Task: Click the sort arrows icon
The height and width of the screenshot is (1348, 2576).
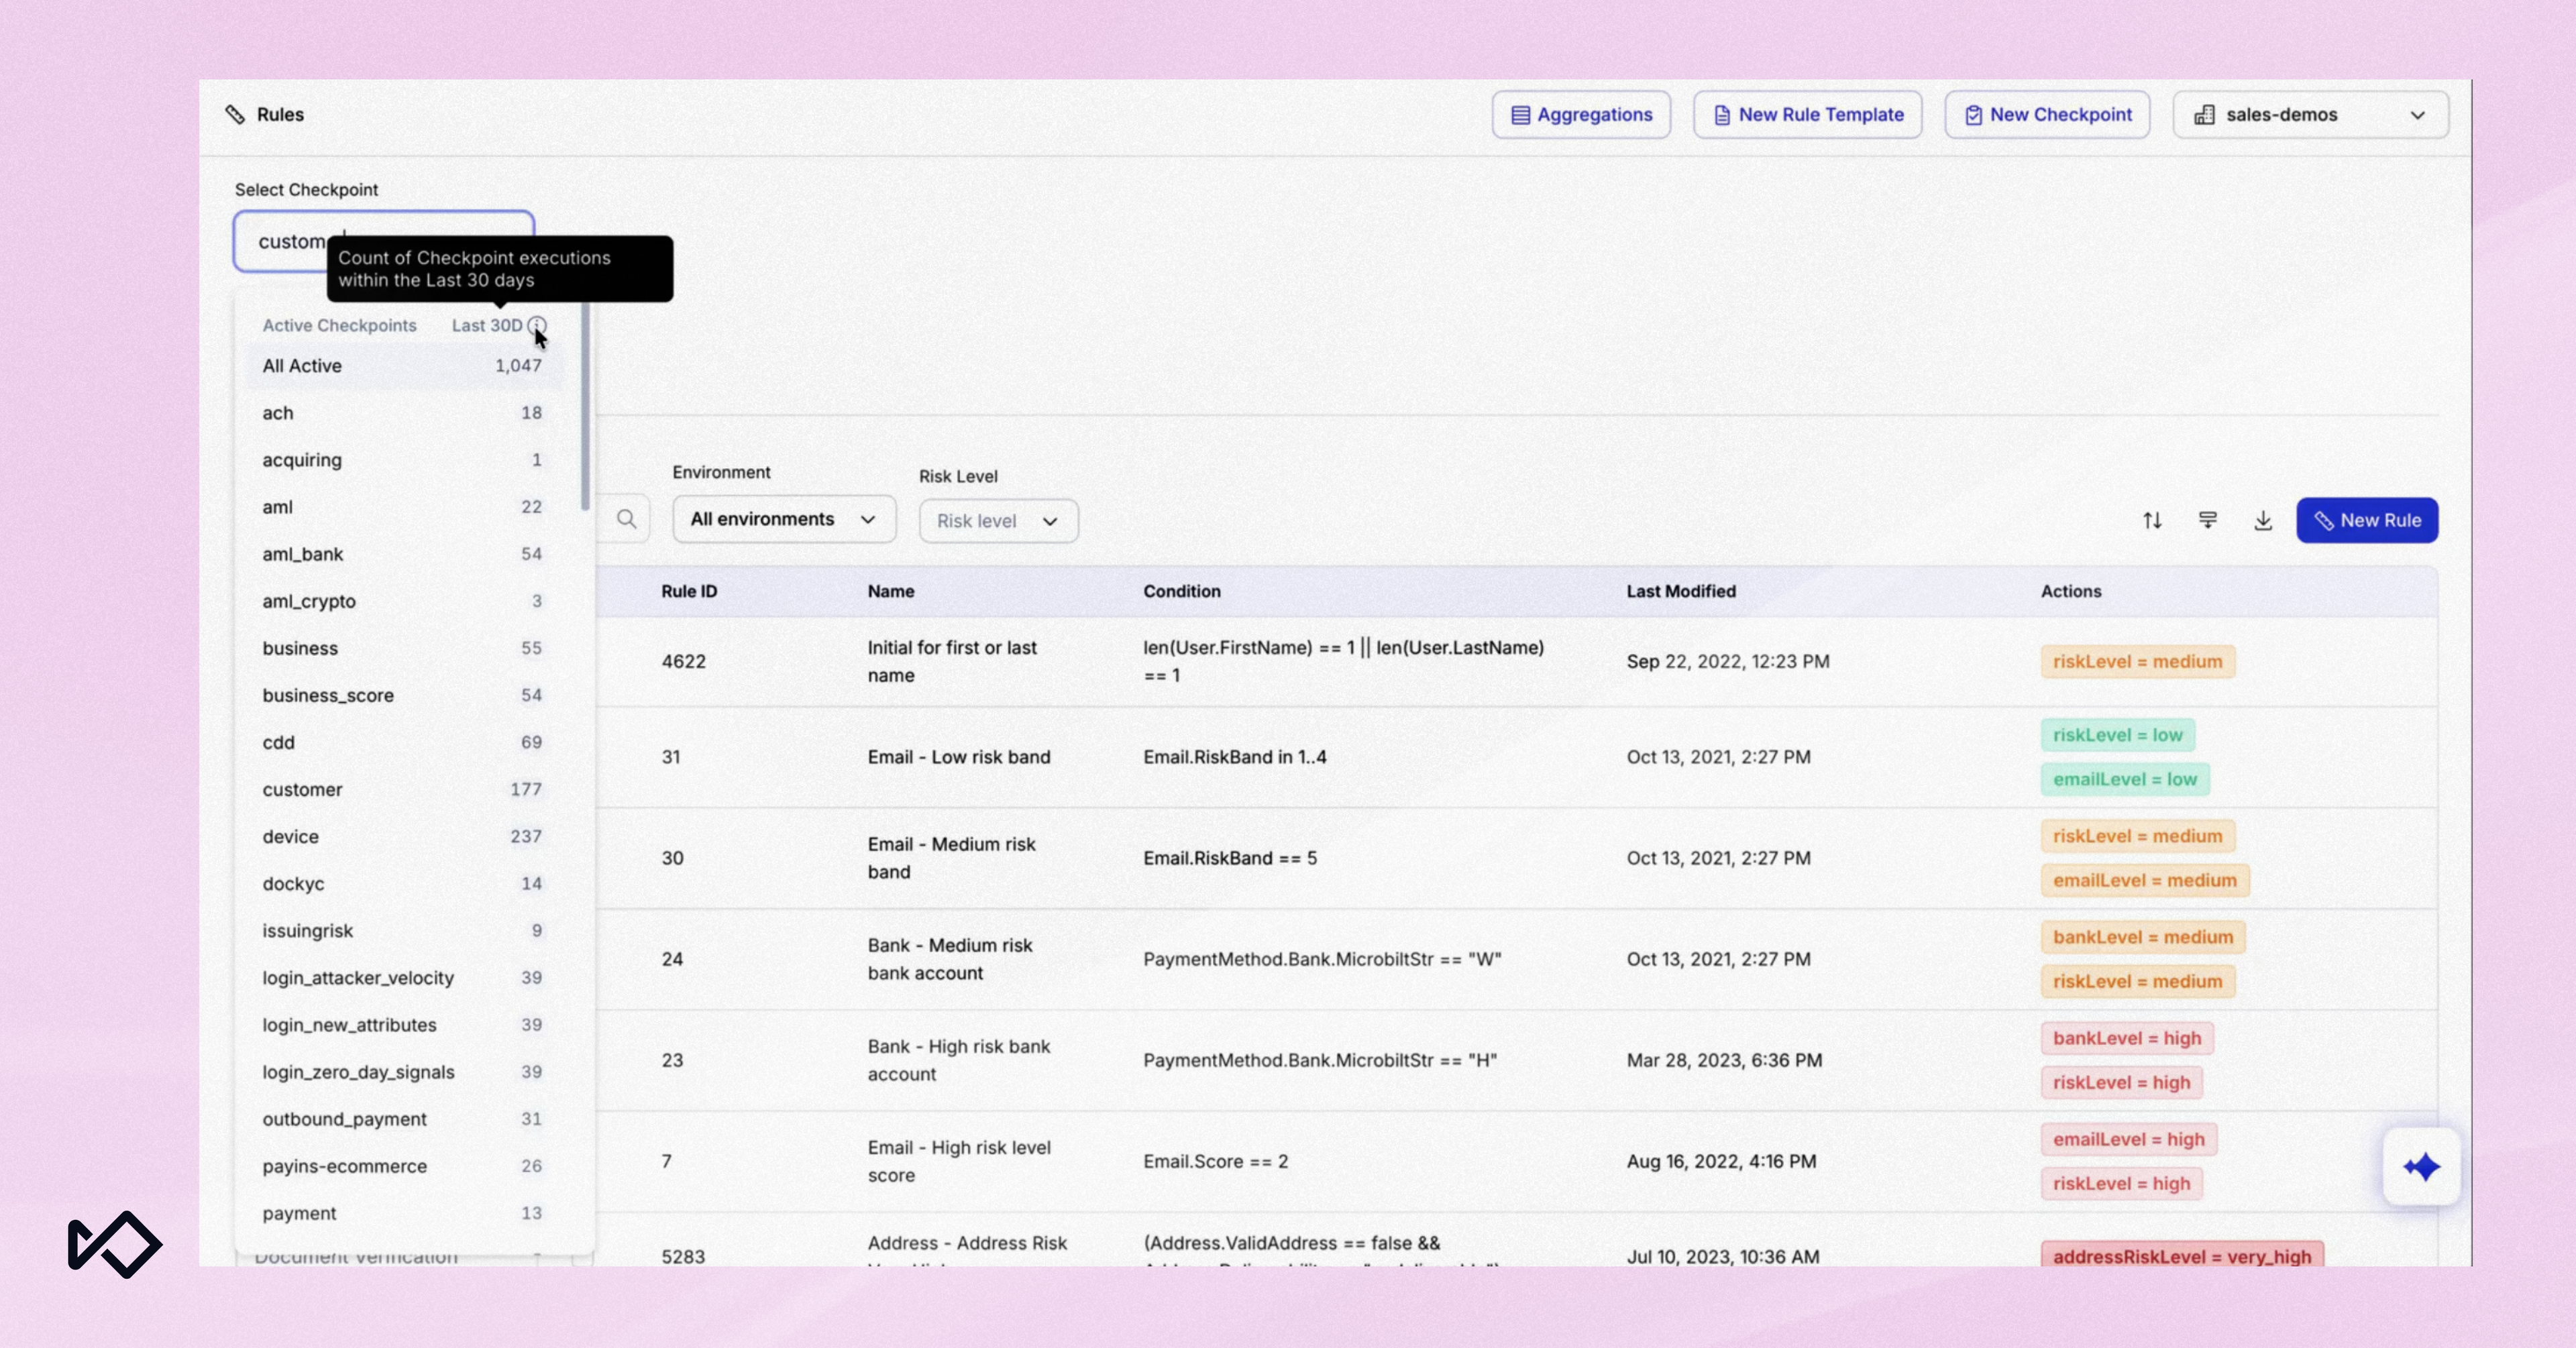Action: 2152,520
